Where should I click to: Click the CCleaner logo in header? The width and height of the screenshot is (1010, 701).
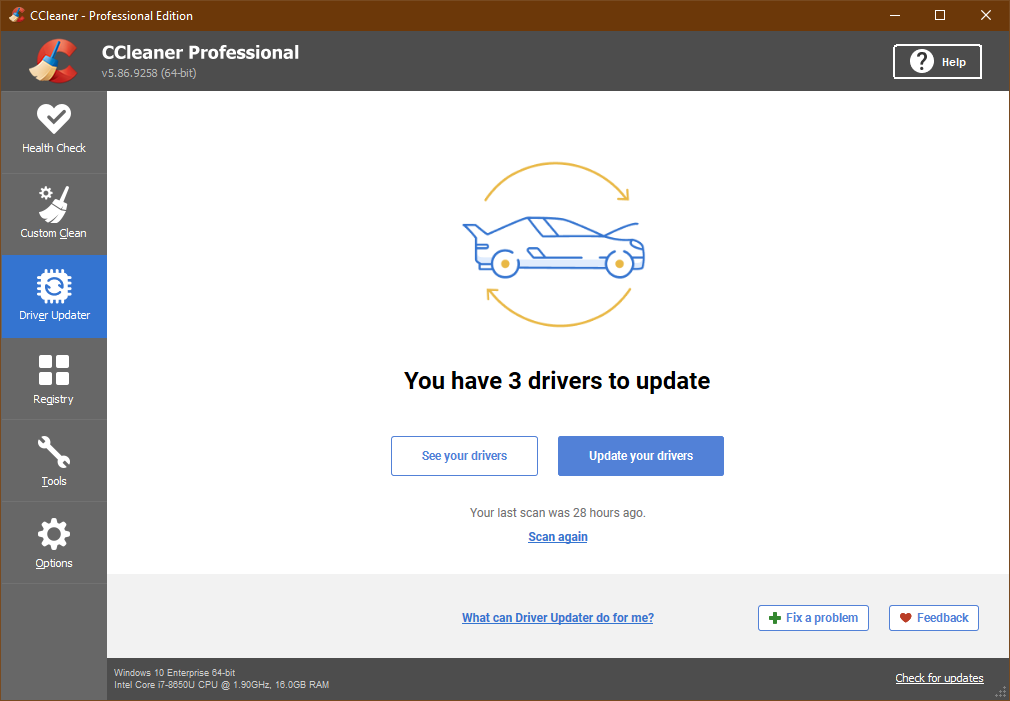pos(53,61)
